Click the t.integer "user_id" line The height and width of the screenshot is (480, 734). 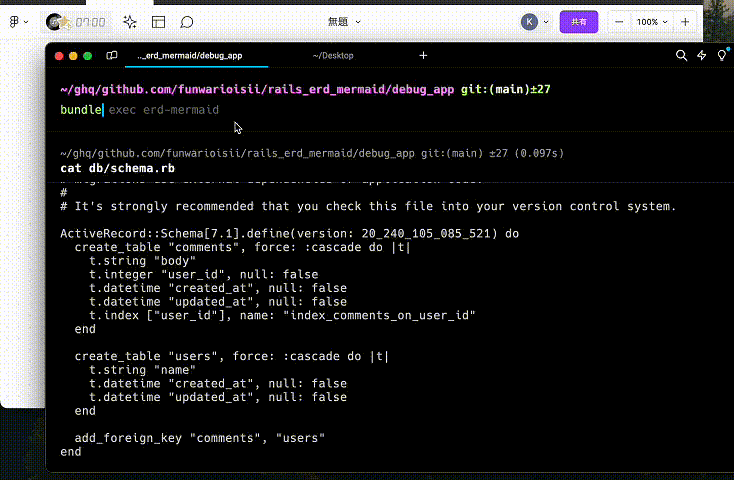(204, 274)
